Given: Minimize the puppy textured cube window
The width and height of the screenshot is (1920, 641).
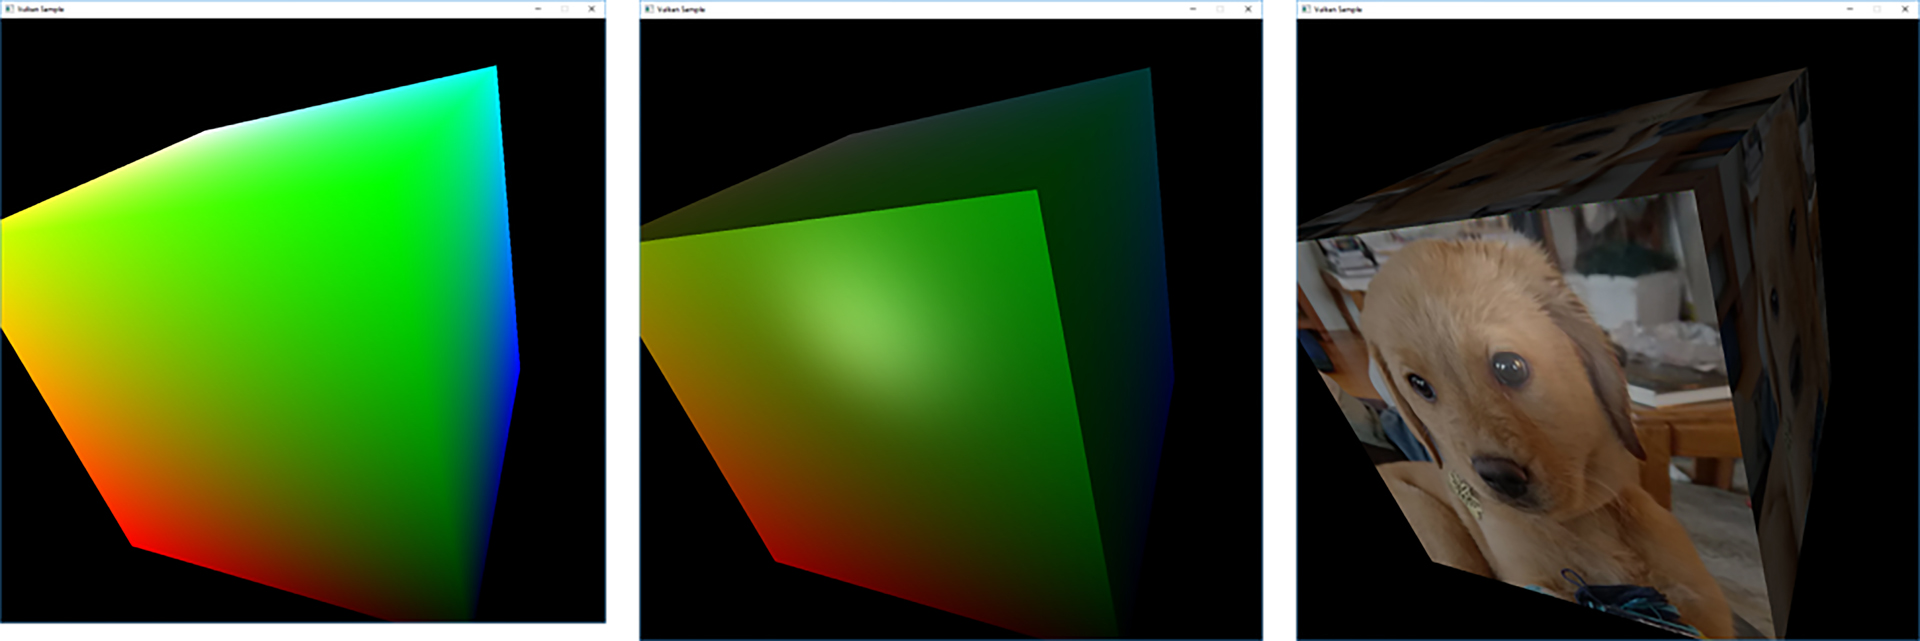Looking at the screenshot, I should point(1850,9).
